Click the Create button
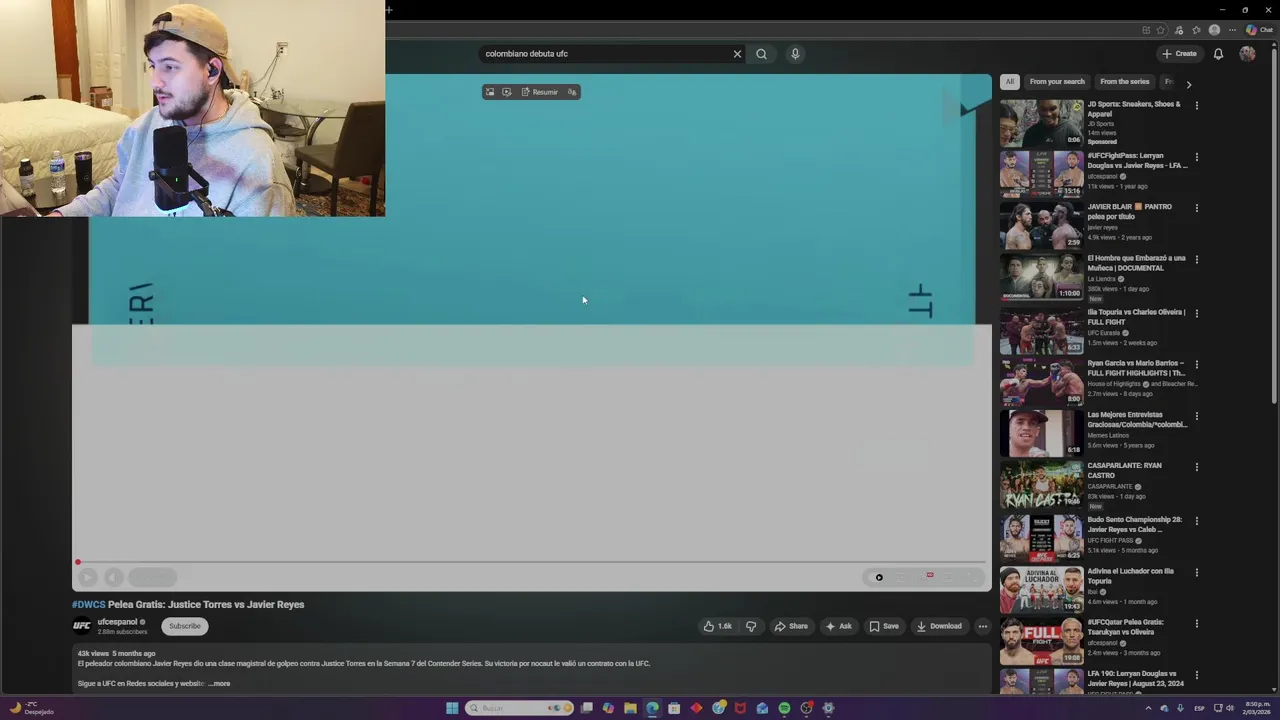1280x720 pixels. (x=1179, y=54)
